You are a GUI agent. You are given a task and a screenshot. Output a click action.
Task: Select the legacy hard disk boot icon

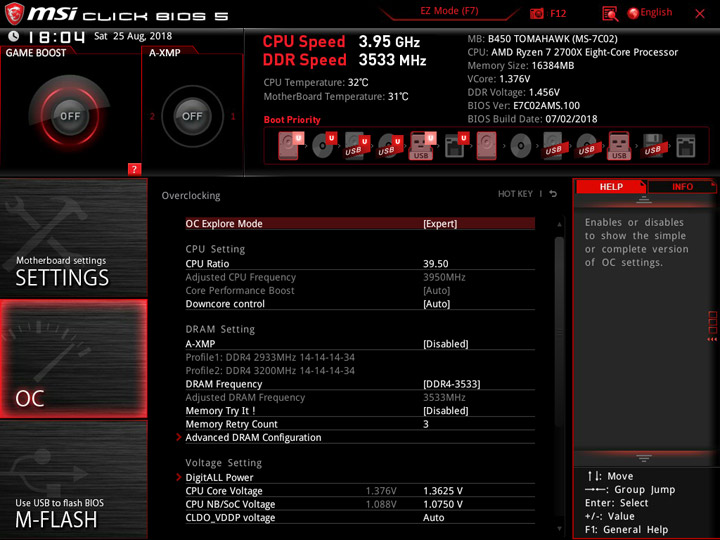click(487, 146)
